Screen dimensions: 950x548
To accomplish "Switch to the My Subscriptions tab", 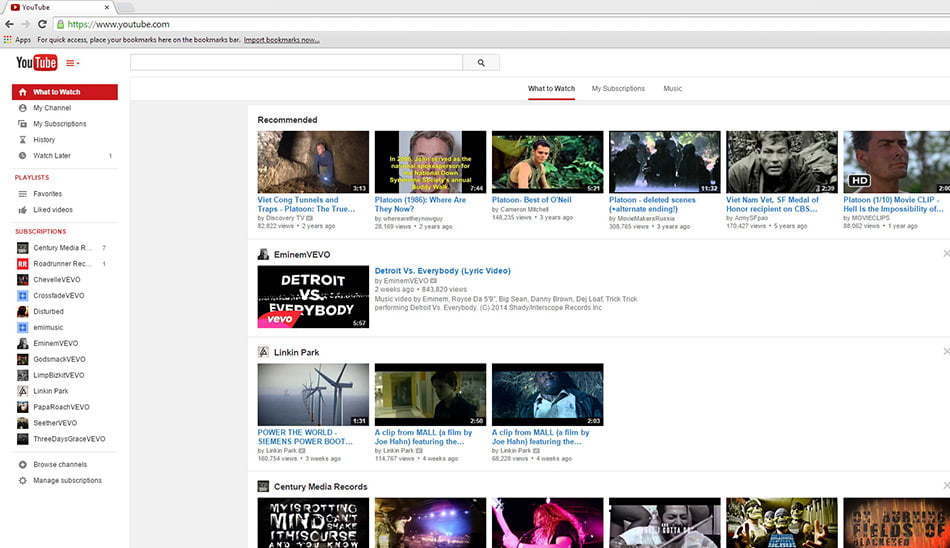I will [618, 89].
